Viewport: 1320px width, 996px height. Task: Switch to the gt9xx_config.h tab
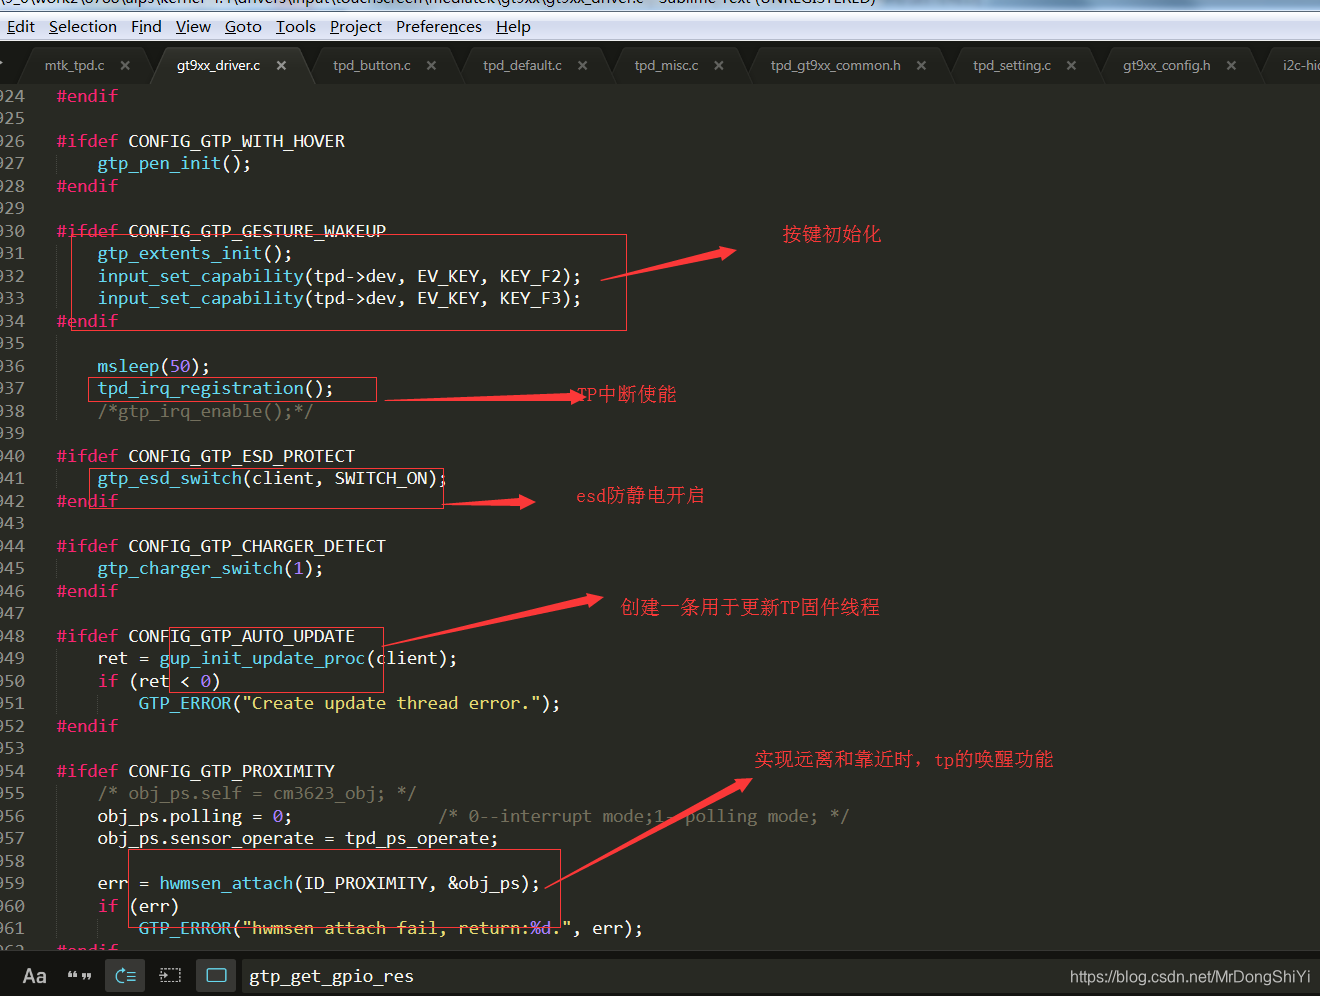pos(1166,65)
